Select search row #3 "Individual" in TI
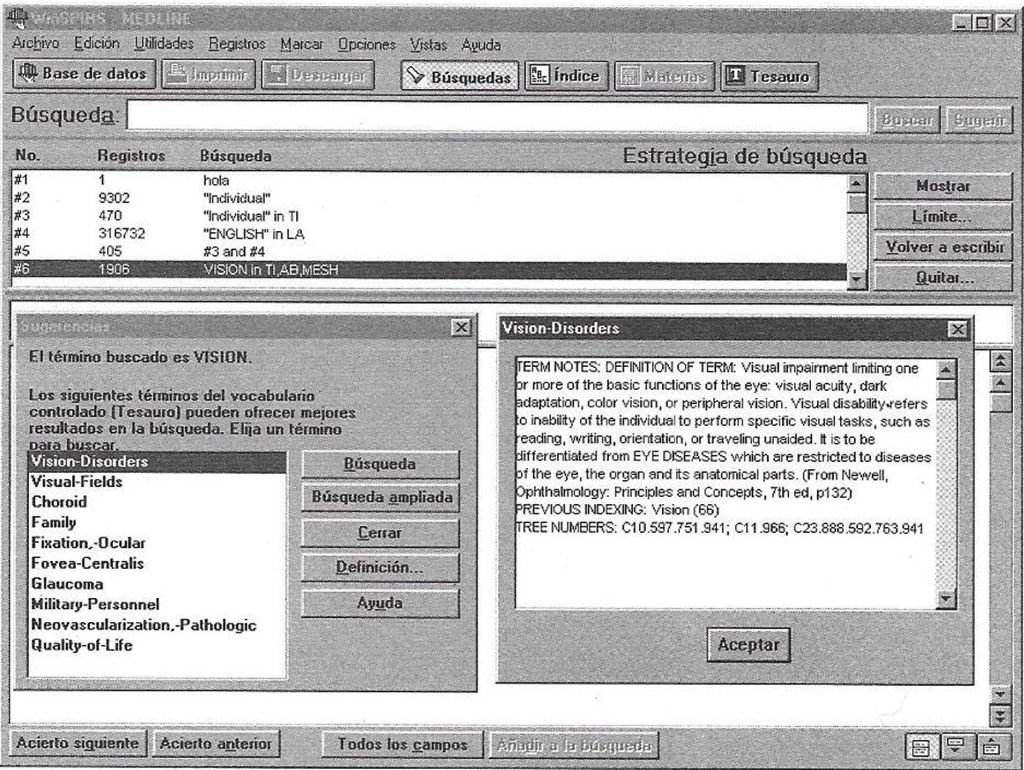Image resolution: width=1024 pixels, height=770 pixels. 429,216
